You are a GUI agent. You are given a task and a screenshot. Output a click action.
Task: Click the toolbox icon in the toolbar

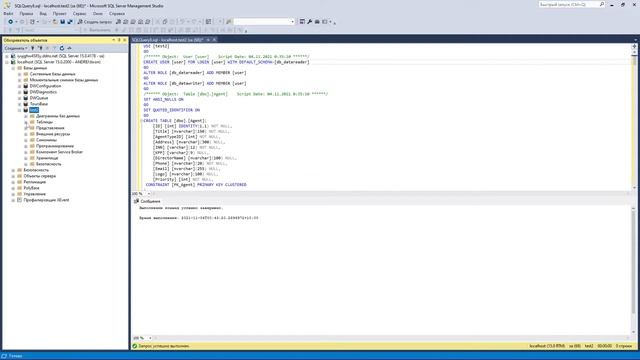[x=317, y=22]
